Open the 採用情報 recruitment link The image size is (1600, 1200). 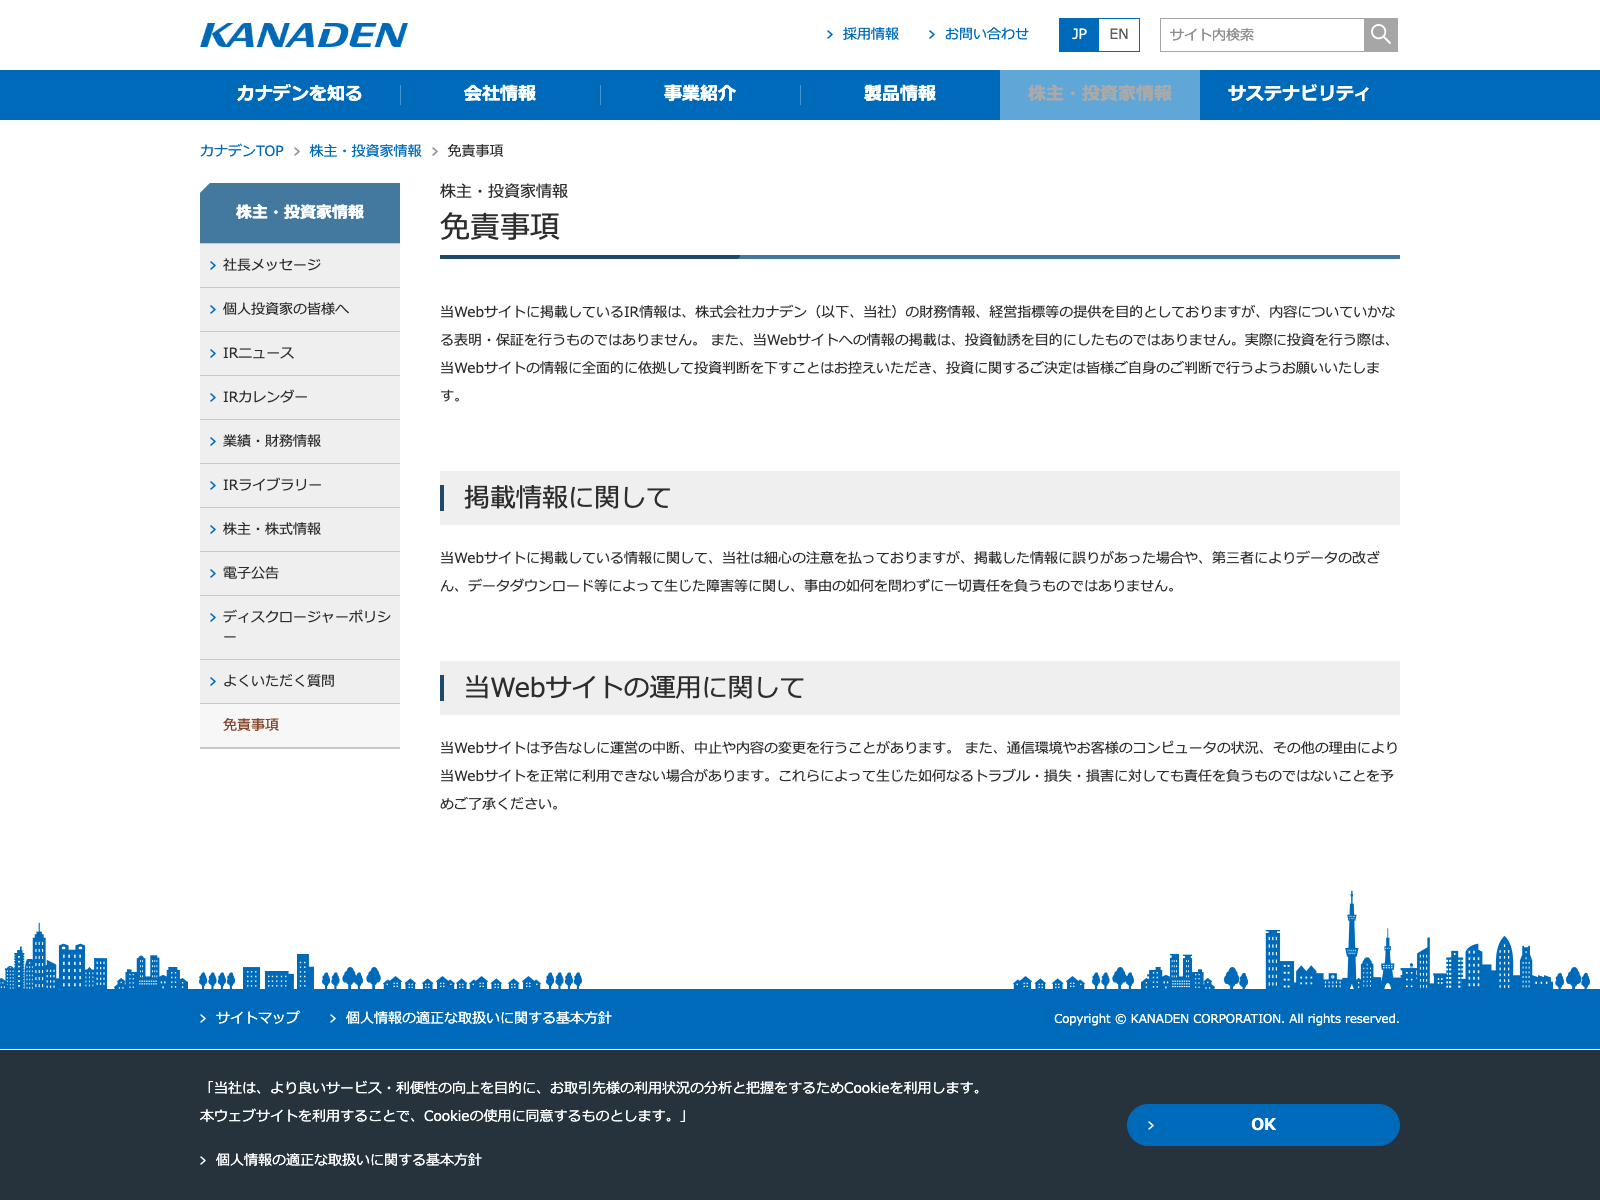click(870, 34)
